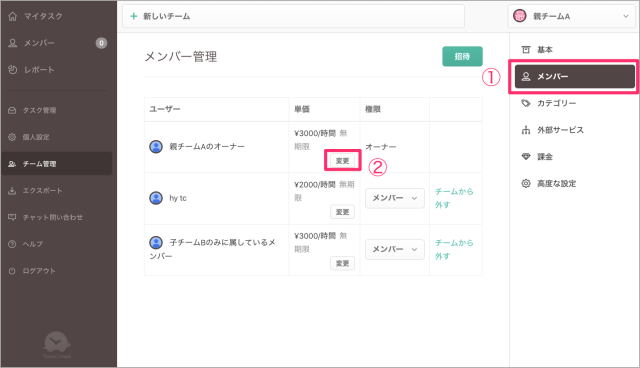Open the メンバー role dropdown for hy tc
The width and height of the screenshot is (640, 368).
click(395, 198)
